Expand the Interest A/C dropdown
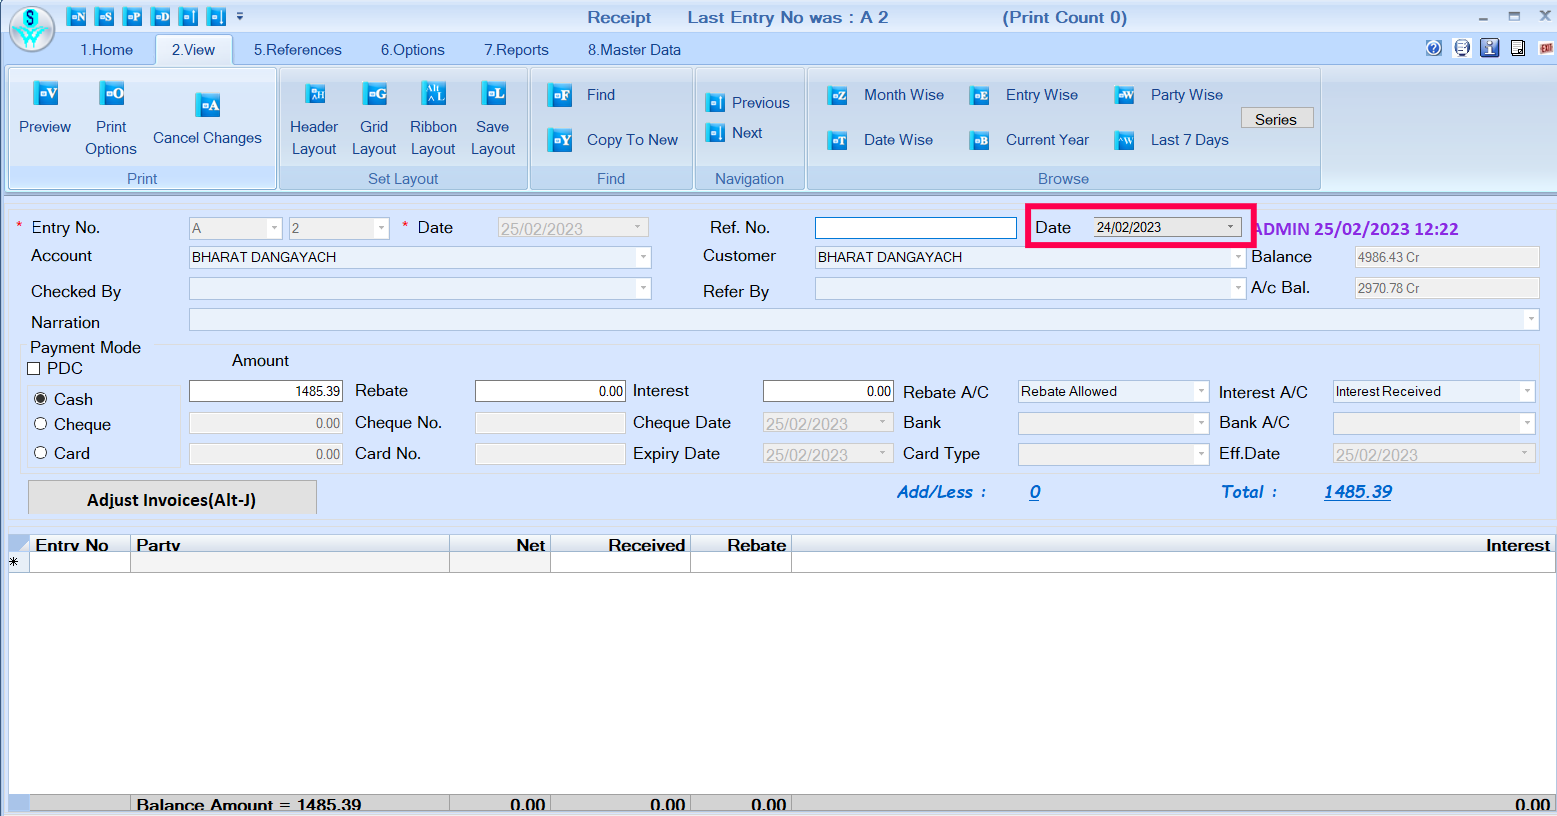This screenshot has width=1557, height=816. pyautogui.click(x=1527, y=391)
